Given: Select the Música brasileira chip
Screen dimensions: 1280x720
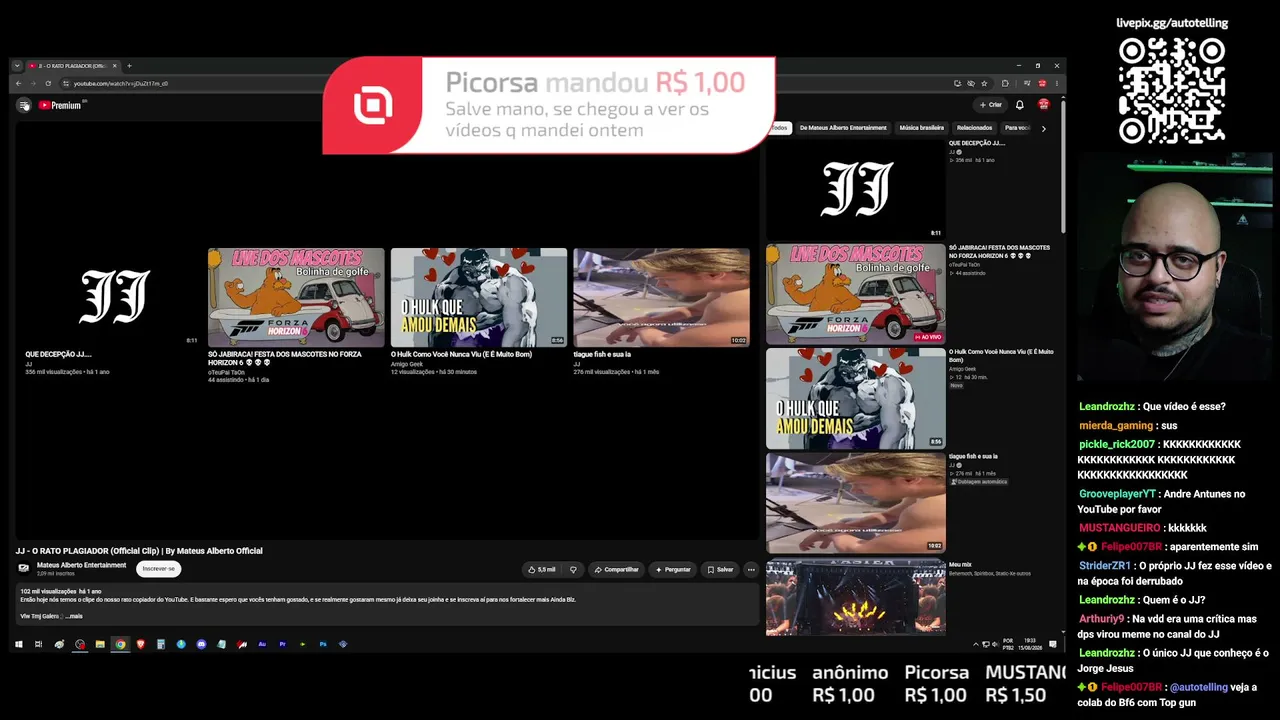Looking at the screenshot, I should [x=921, y=128].
